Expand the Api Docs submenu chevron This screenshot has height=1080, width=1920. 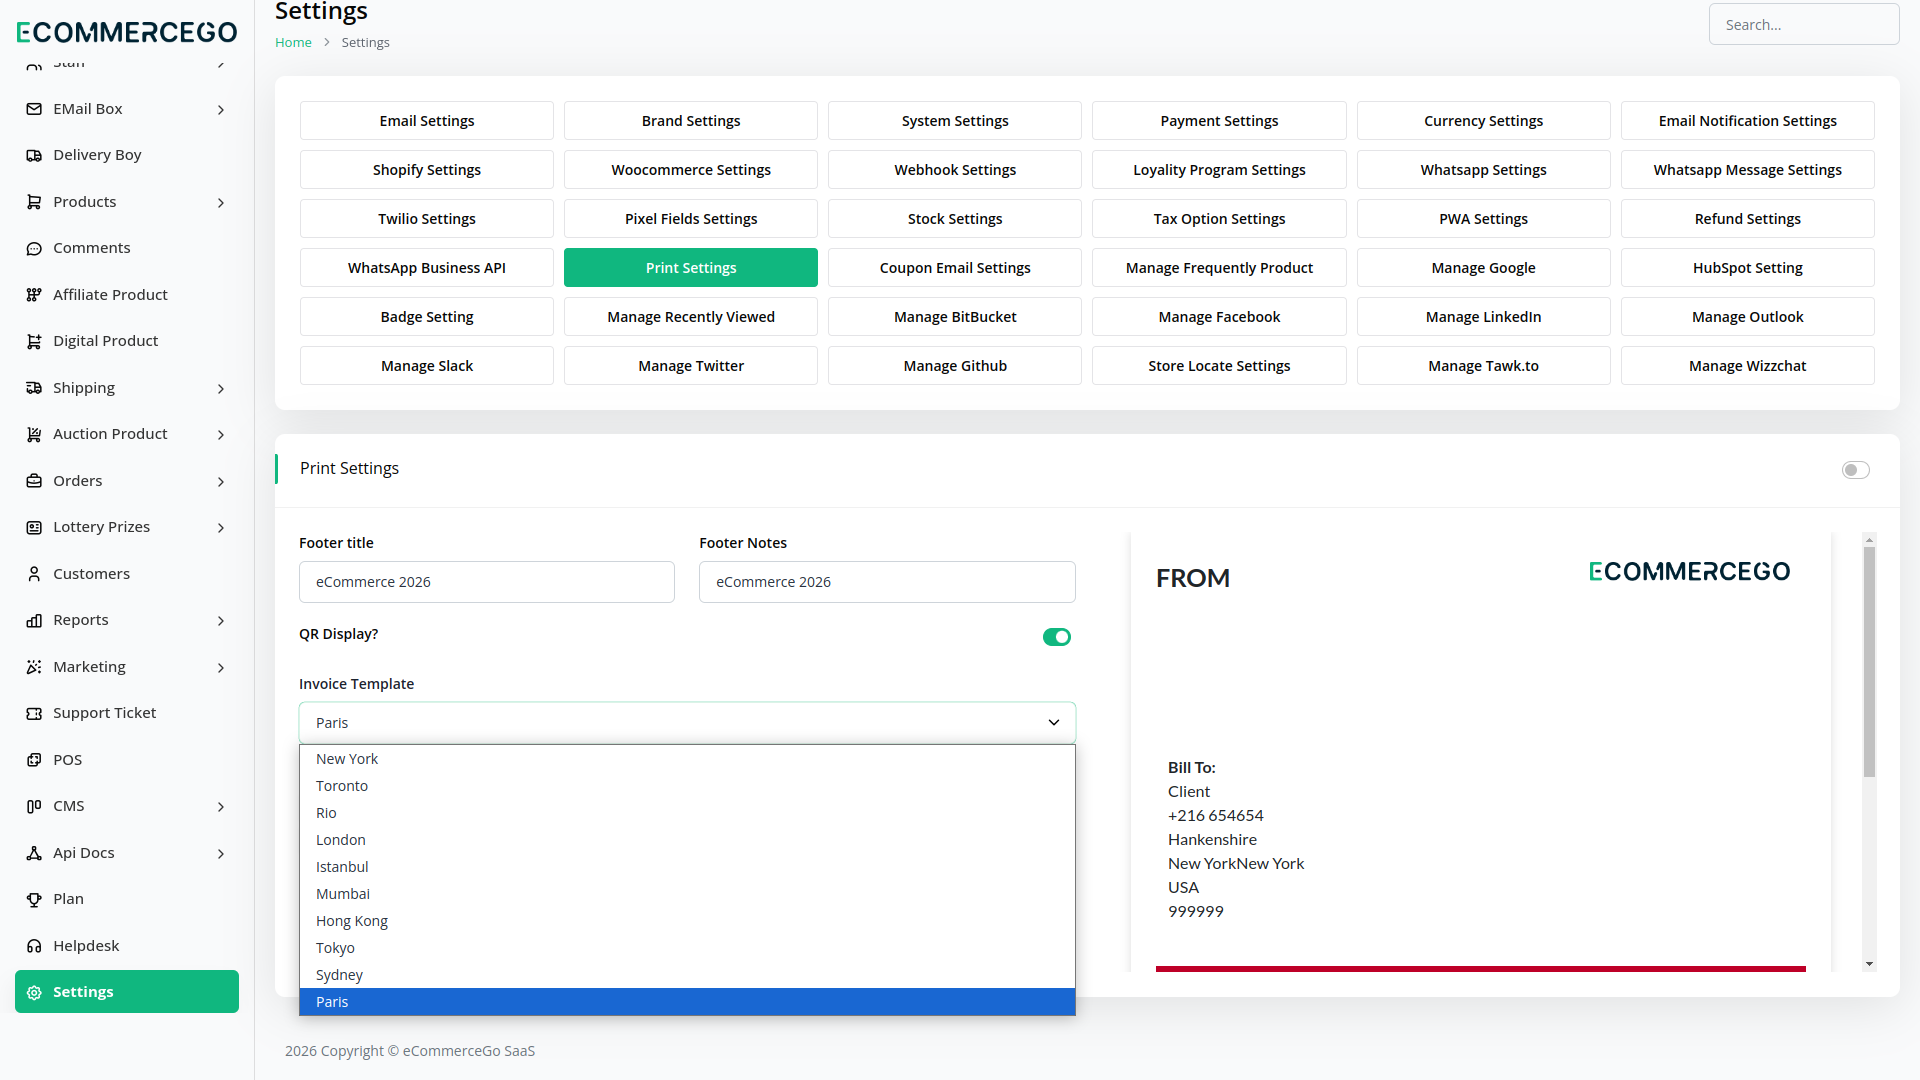tap(221, 854)
